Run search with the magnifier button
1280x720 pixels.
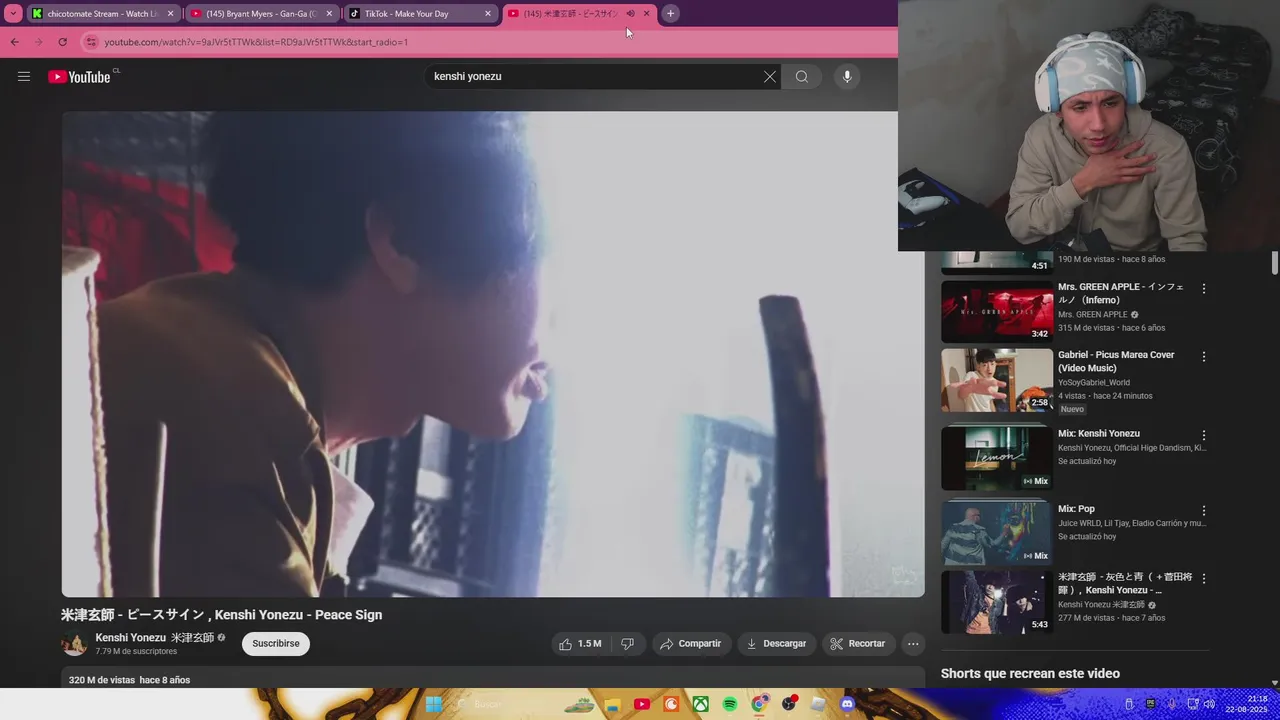(x=802, y=77)
